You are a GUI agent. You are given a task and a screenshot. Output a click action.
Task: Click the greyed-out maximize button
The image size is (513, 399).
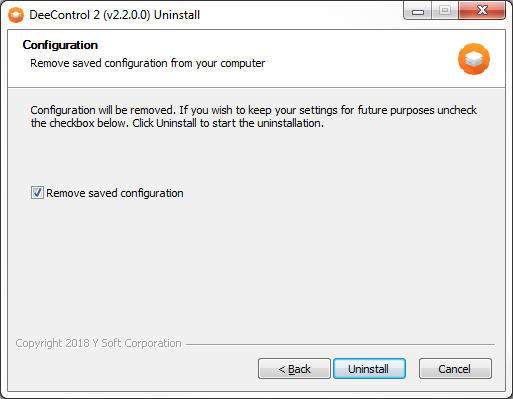[x=445, y=11]
